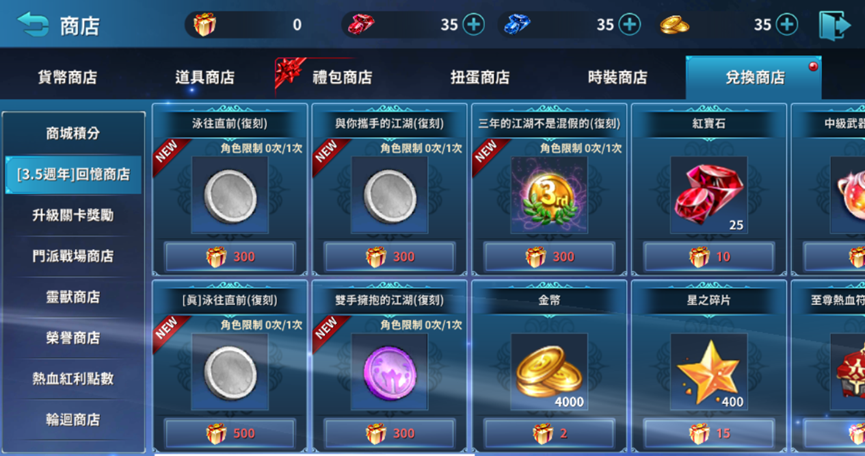Add more red gems with plus icon
This screenshot has width=865, height=456.
[x=473, y=25]
